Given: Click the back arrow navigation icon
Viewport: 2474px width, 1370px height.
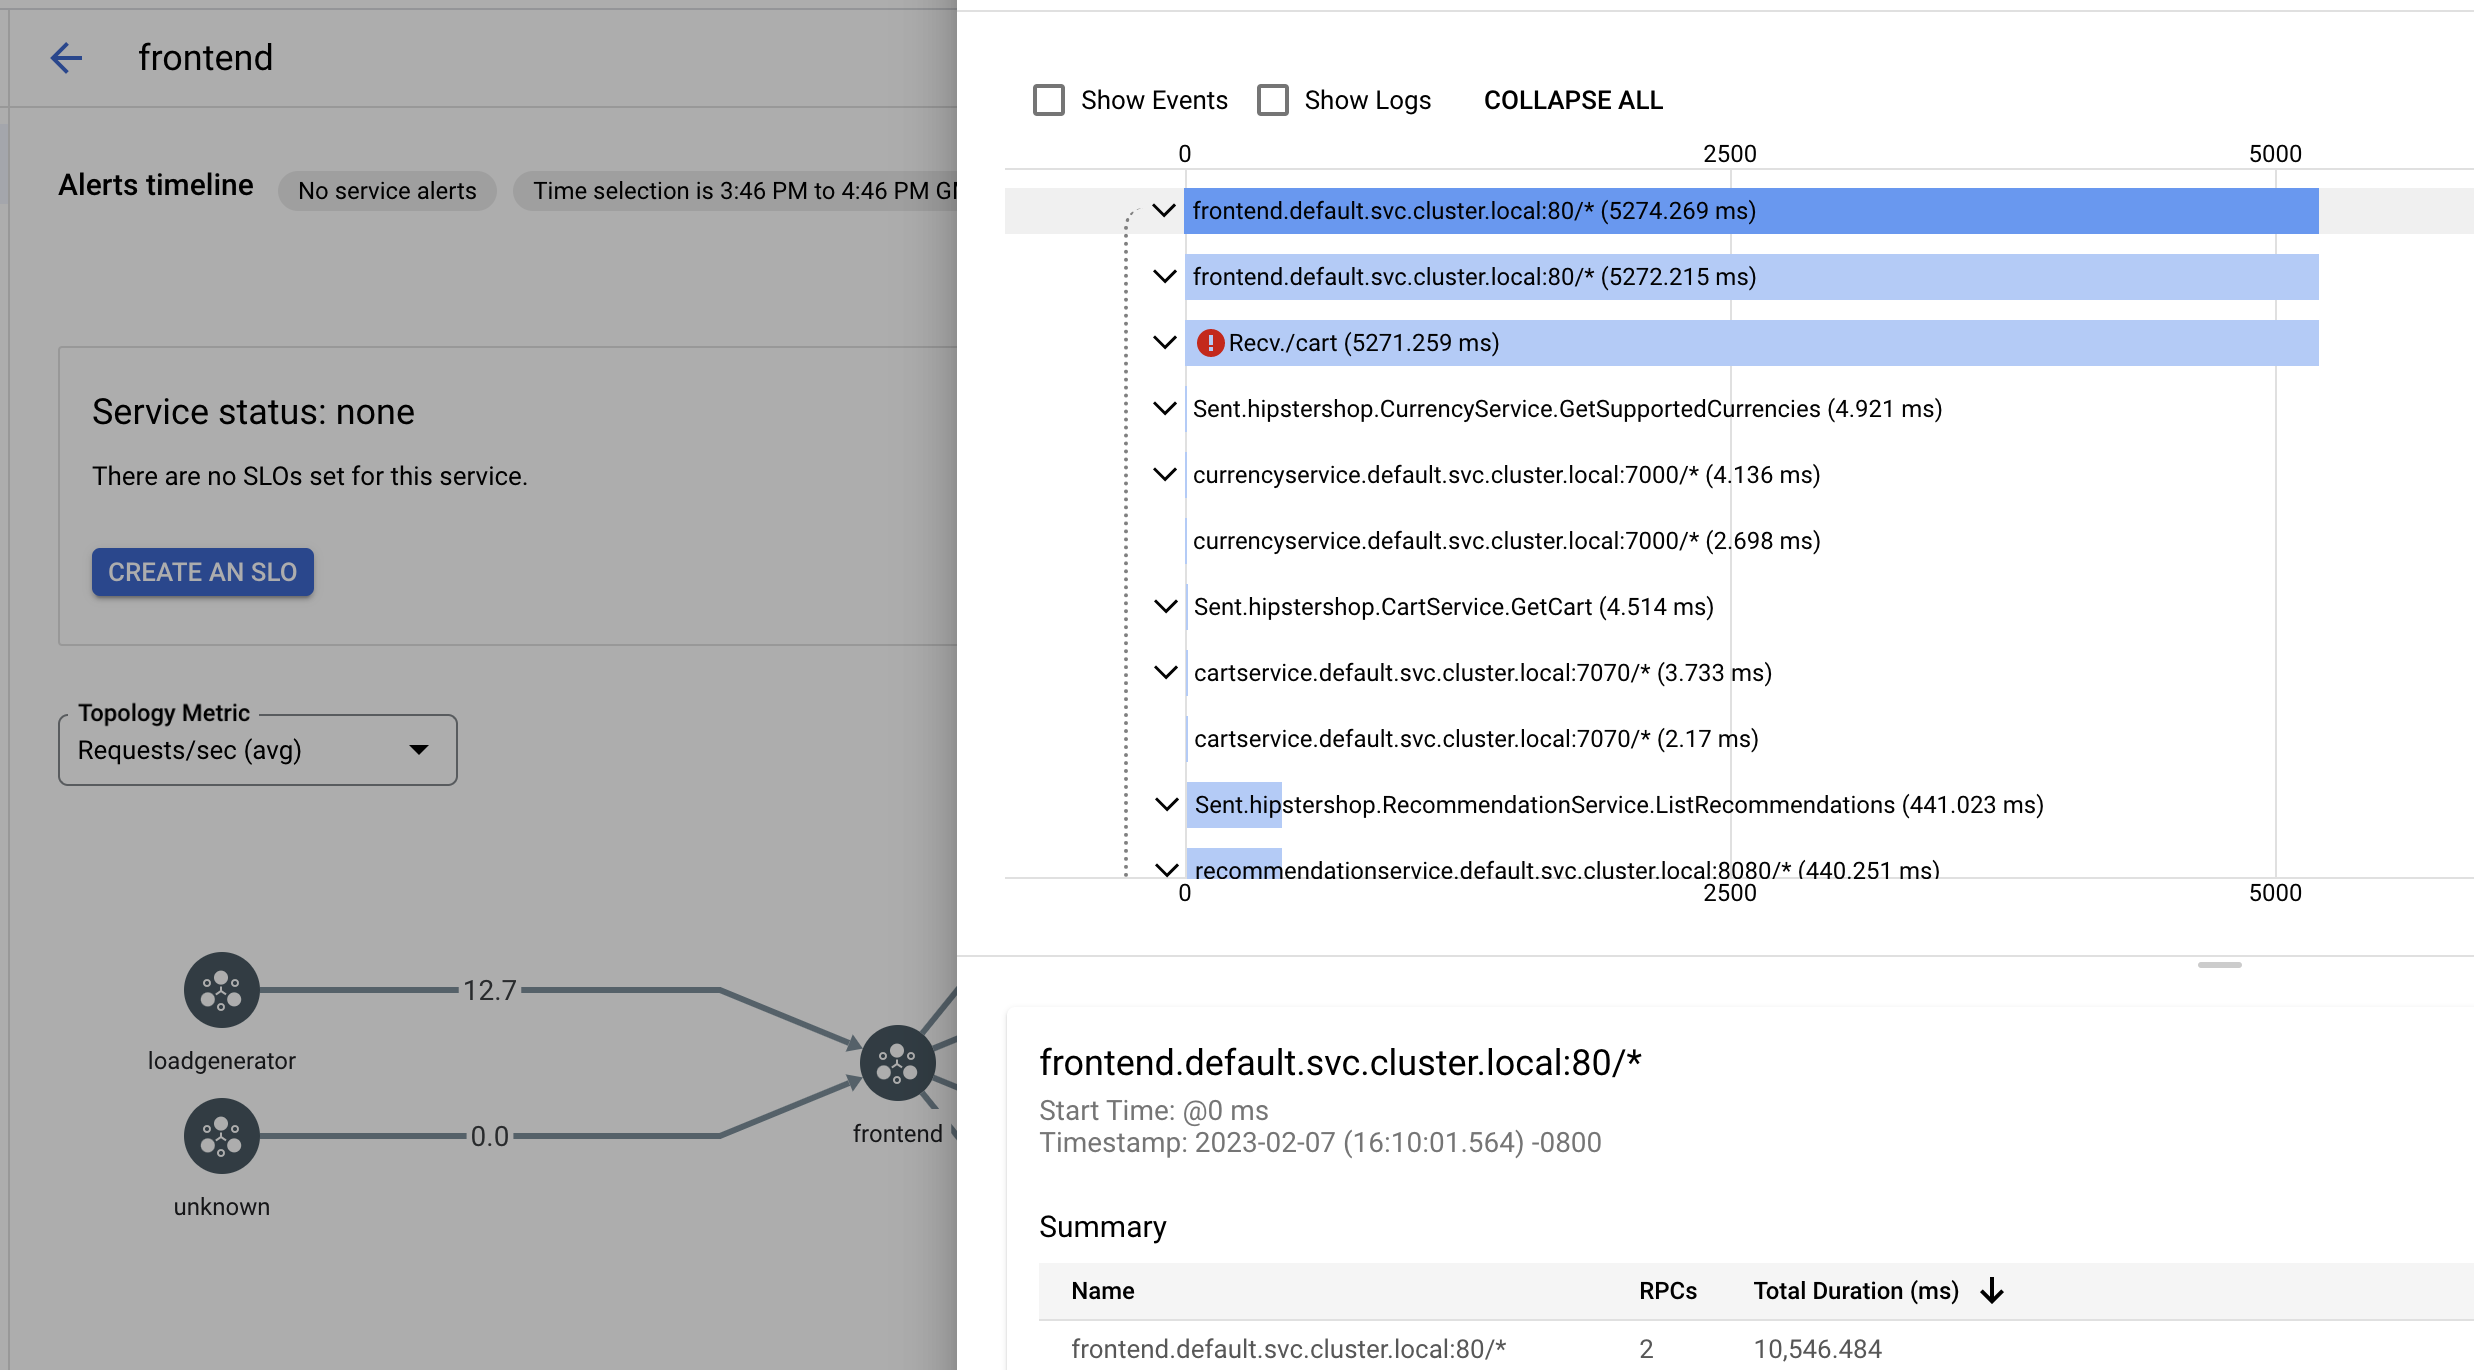Looking at the screenshot, I should tap(64, 57).
